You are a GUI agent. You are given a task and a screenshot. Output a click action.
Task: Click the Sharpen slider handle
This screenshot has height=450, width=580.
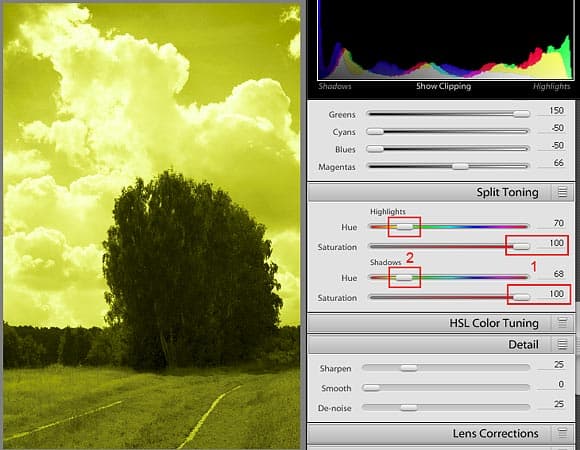[409, 368]
